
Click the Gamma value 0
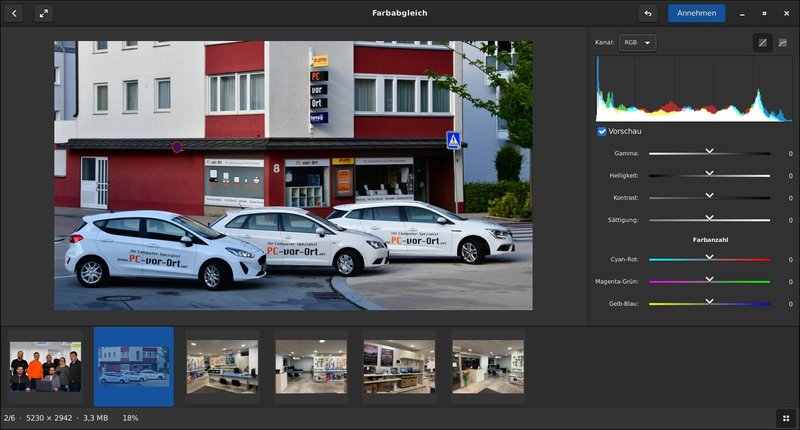(x=790, y=154)
